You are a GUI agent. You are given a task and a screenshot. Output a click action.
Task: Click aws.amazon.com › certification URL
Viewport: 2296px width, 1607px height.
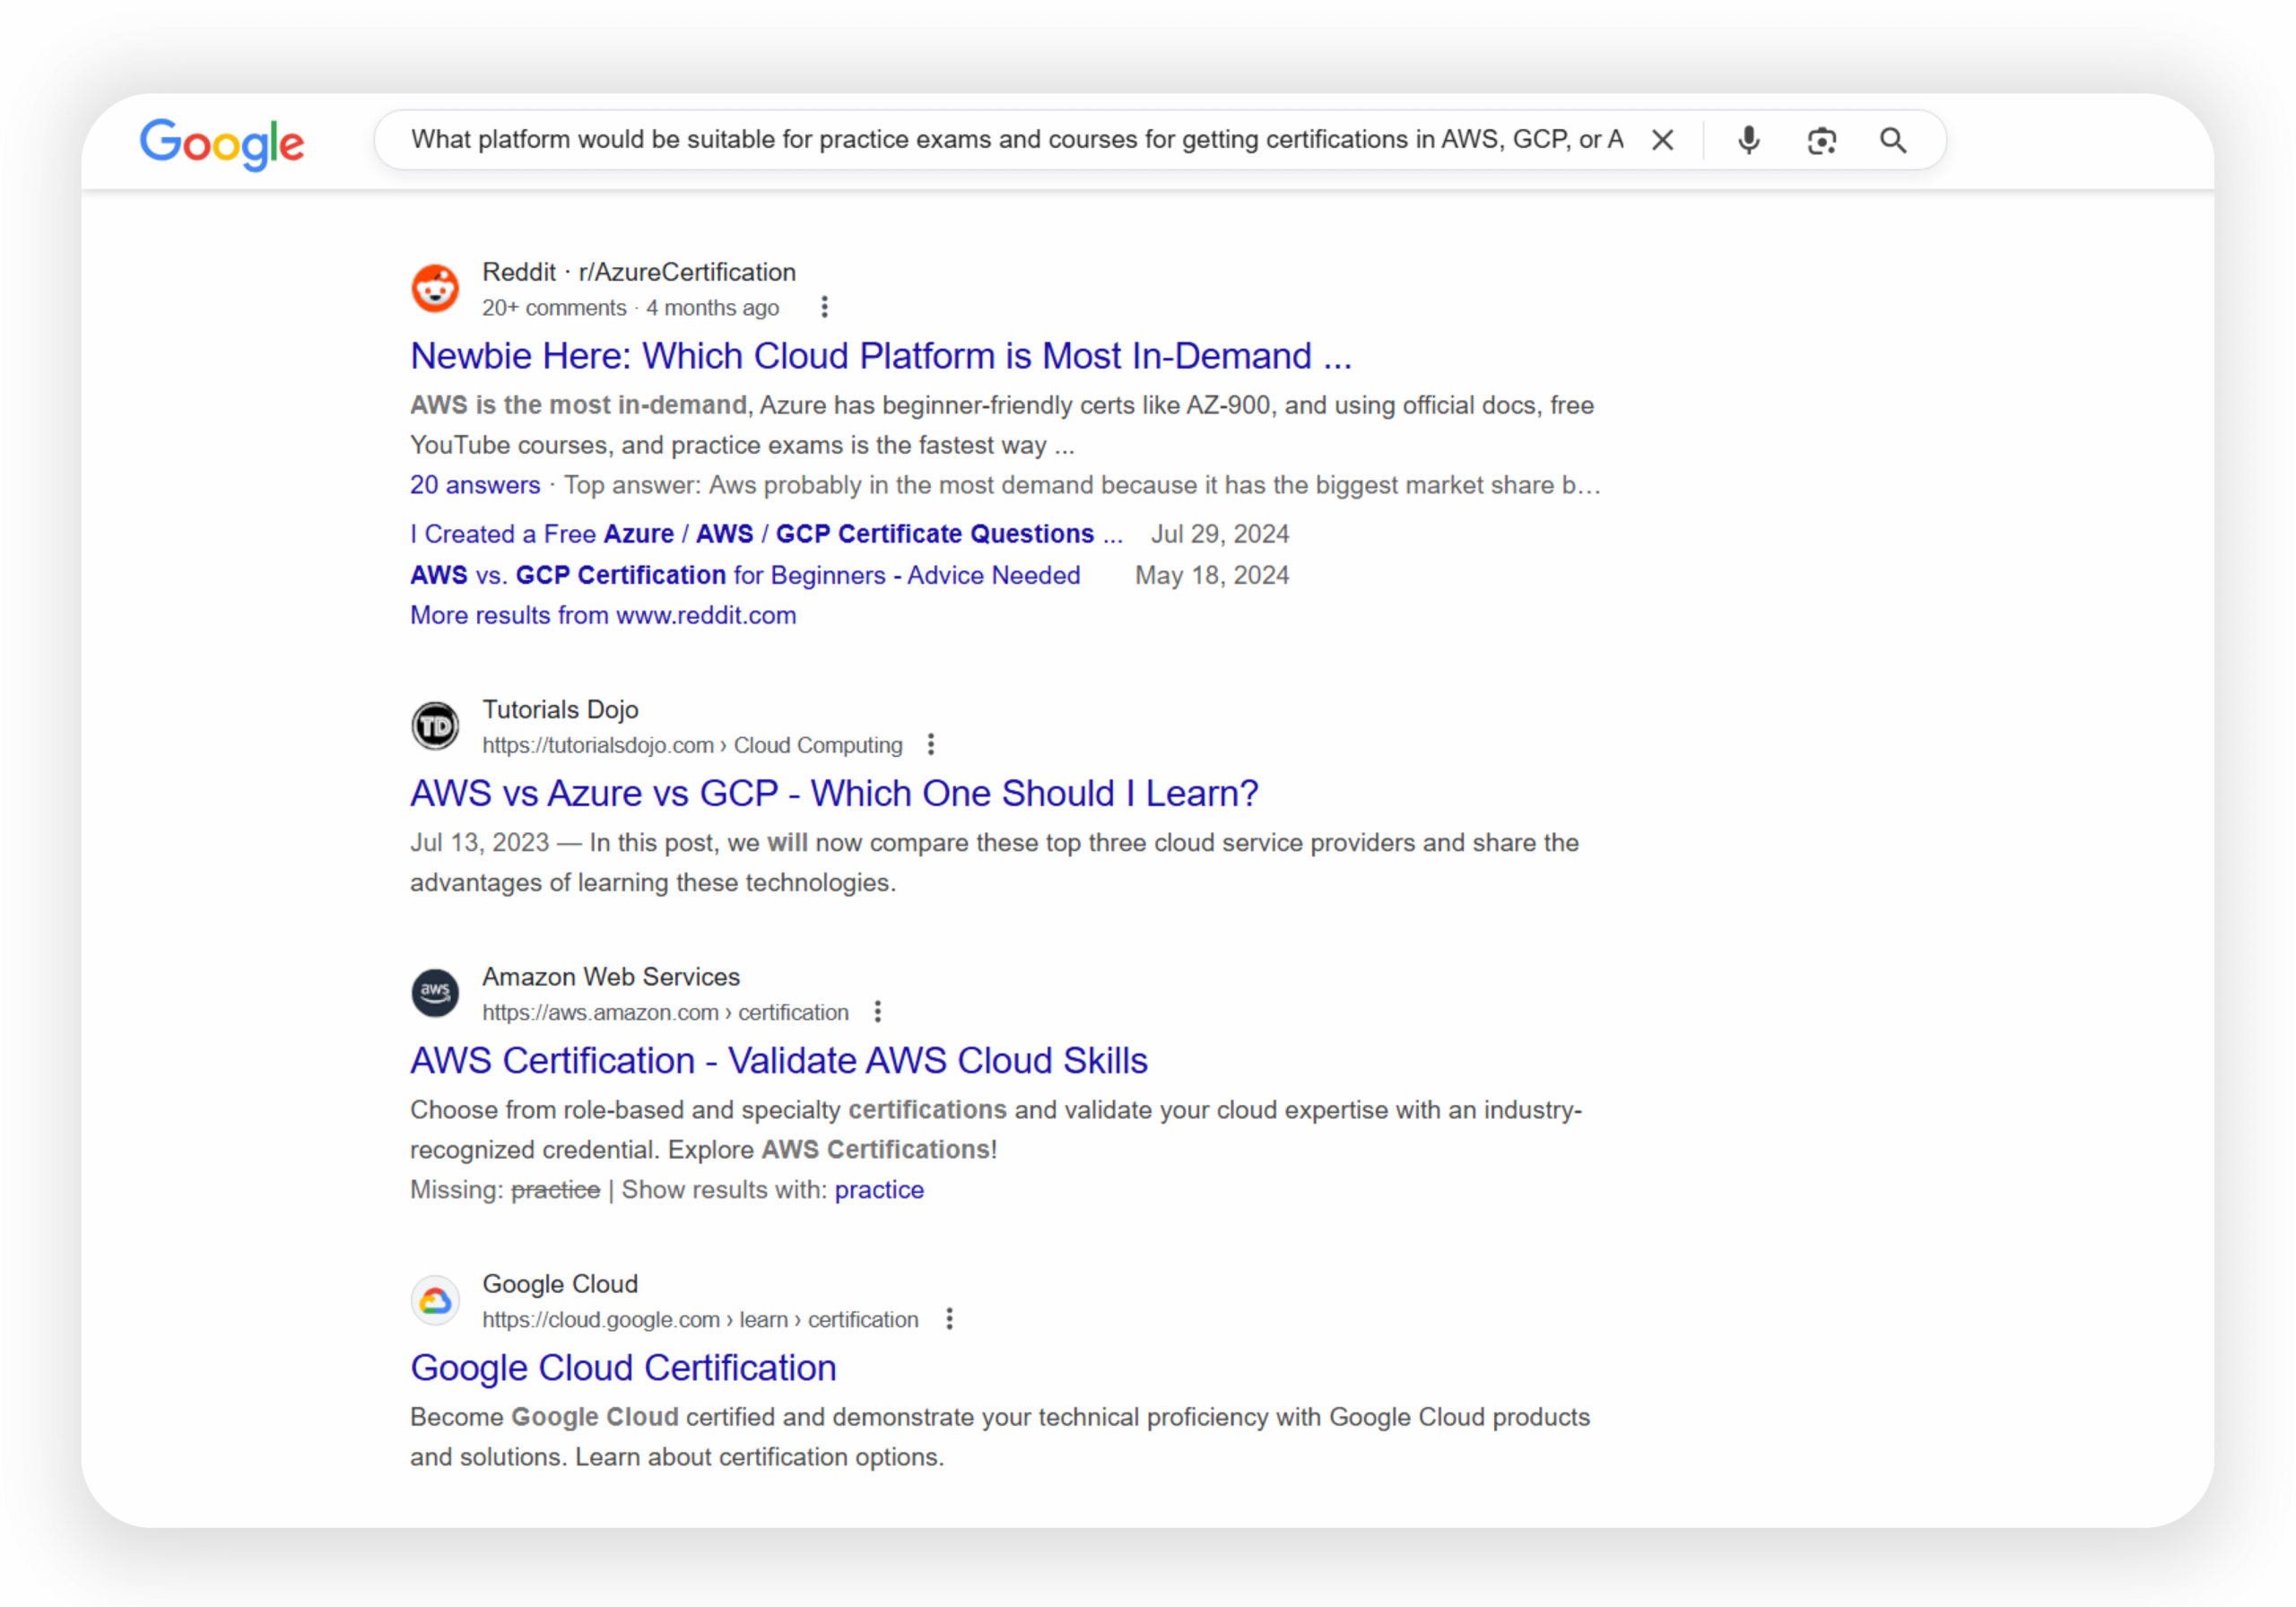point(665,1012)
